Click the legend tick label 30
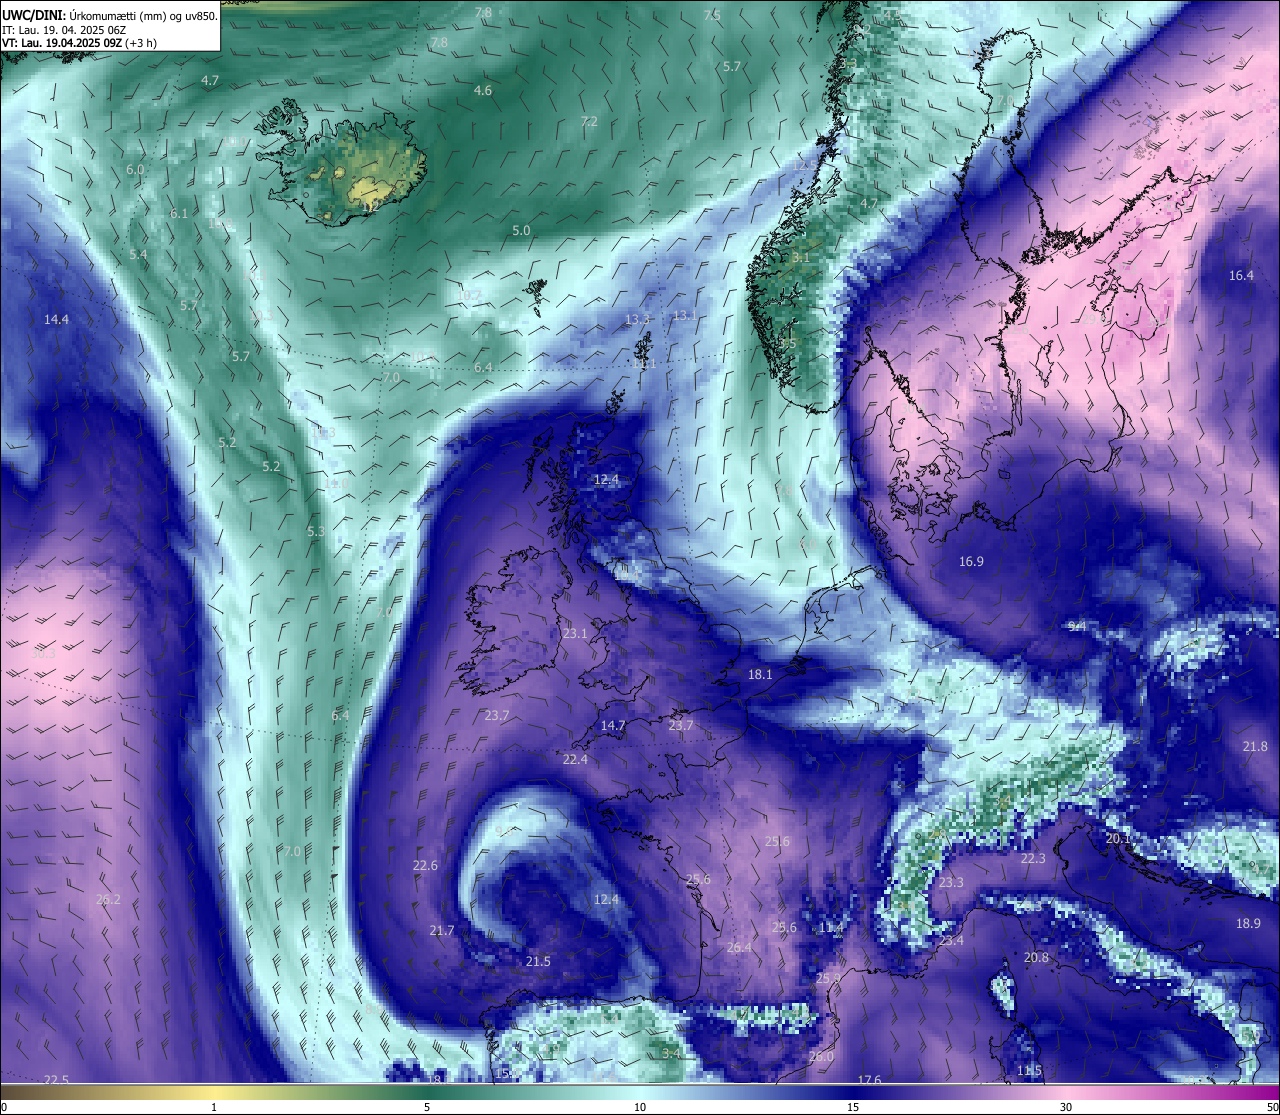Viewport: 1280px width, 1115px height. tap(1066, 1107)
